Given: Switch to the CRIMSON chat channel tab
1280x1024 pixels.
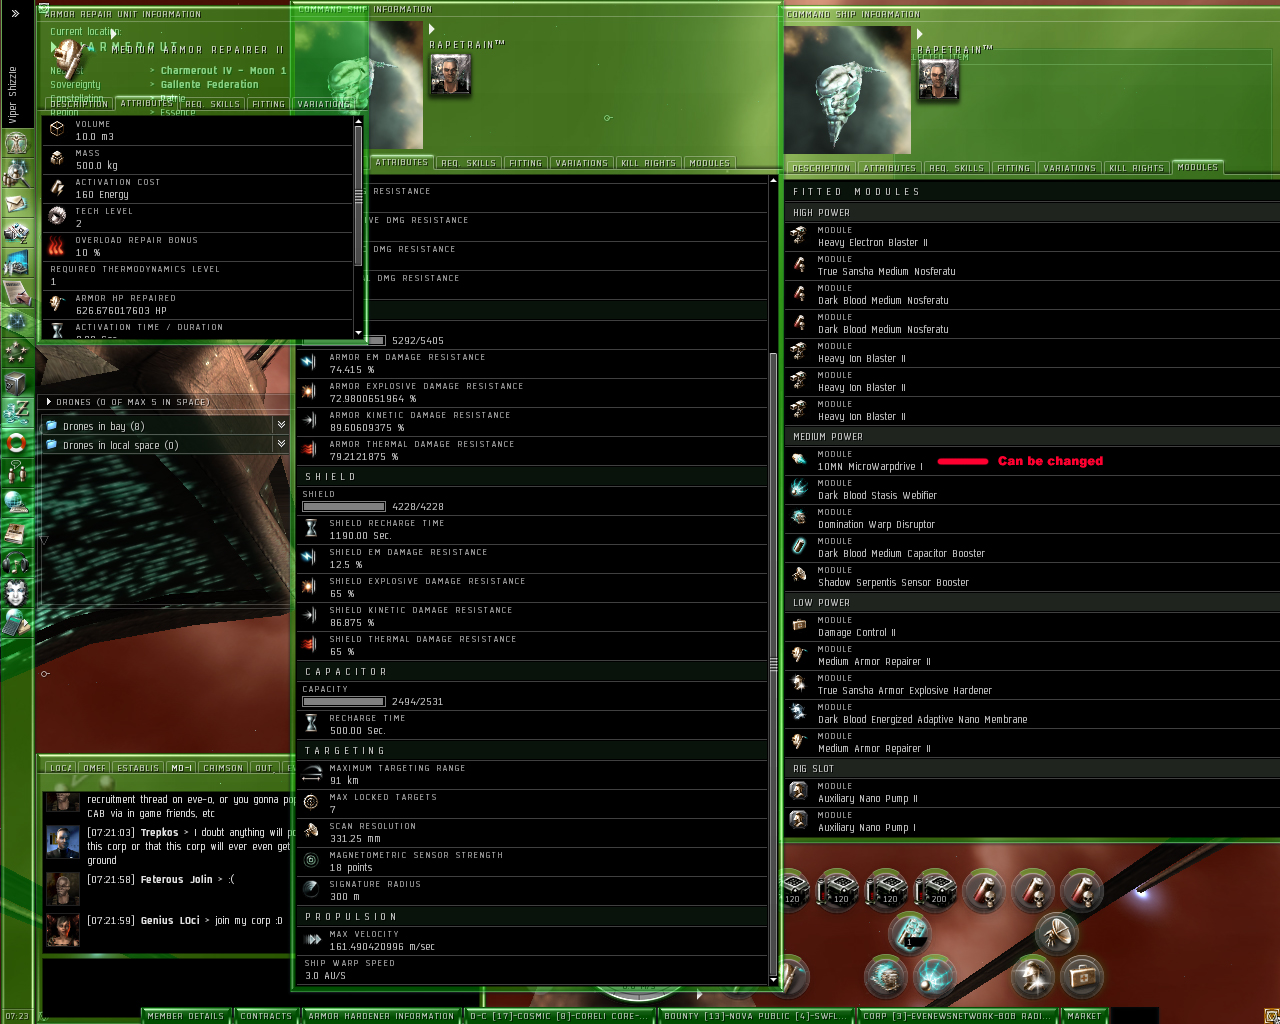Looking at the screenshot, I should pyautogui.click(x=223, y=768).
